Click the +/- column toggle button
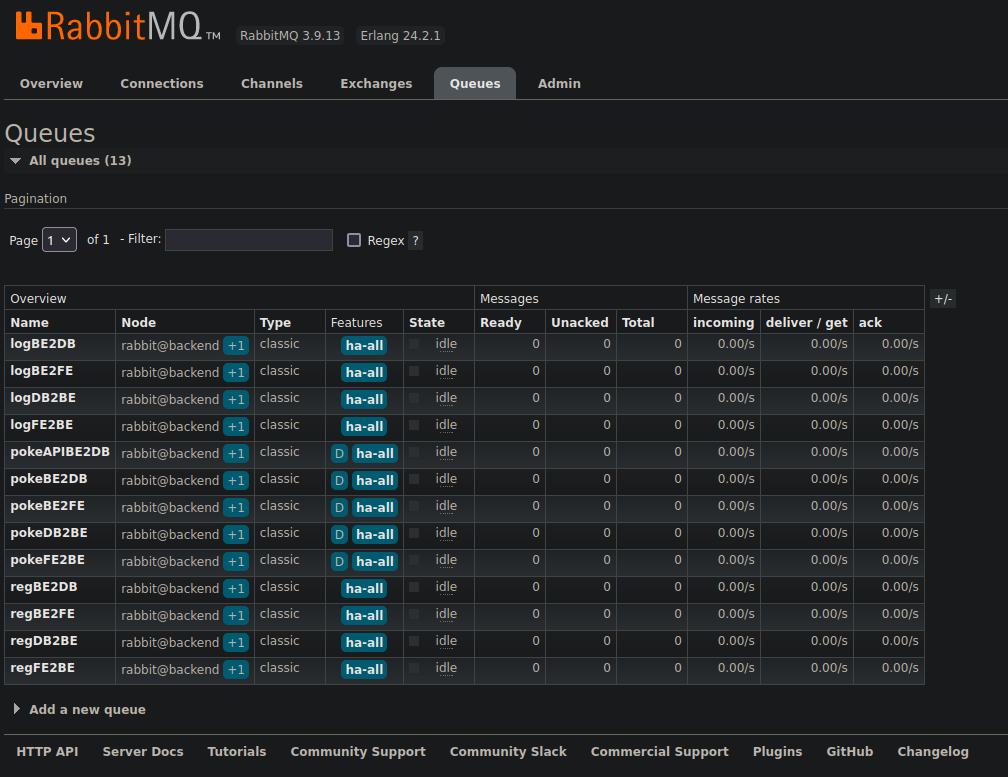The width and height of the screenshot is (1008, 777). tap(943, 299)
